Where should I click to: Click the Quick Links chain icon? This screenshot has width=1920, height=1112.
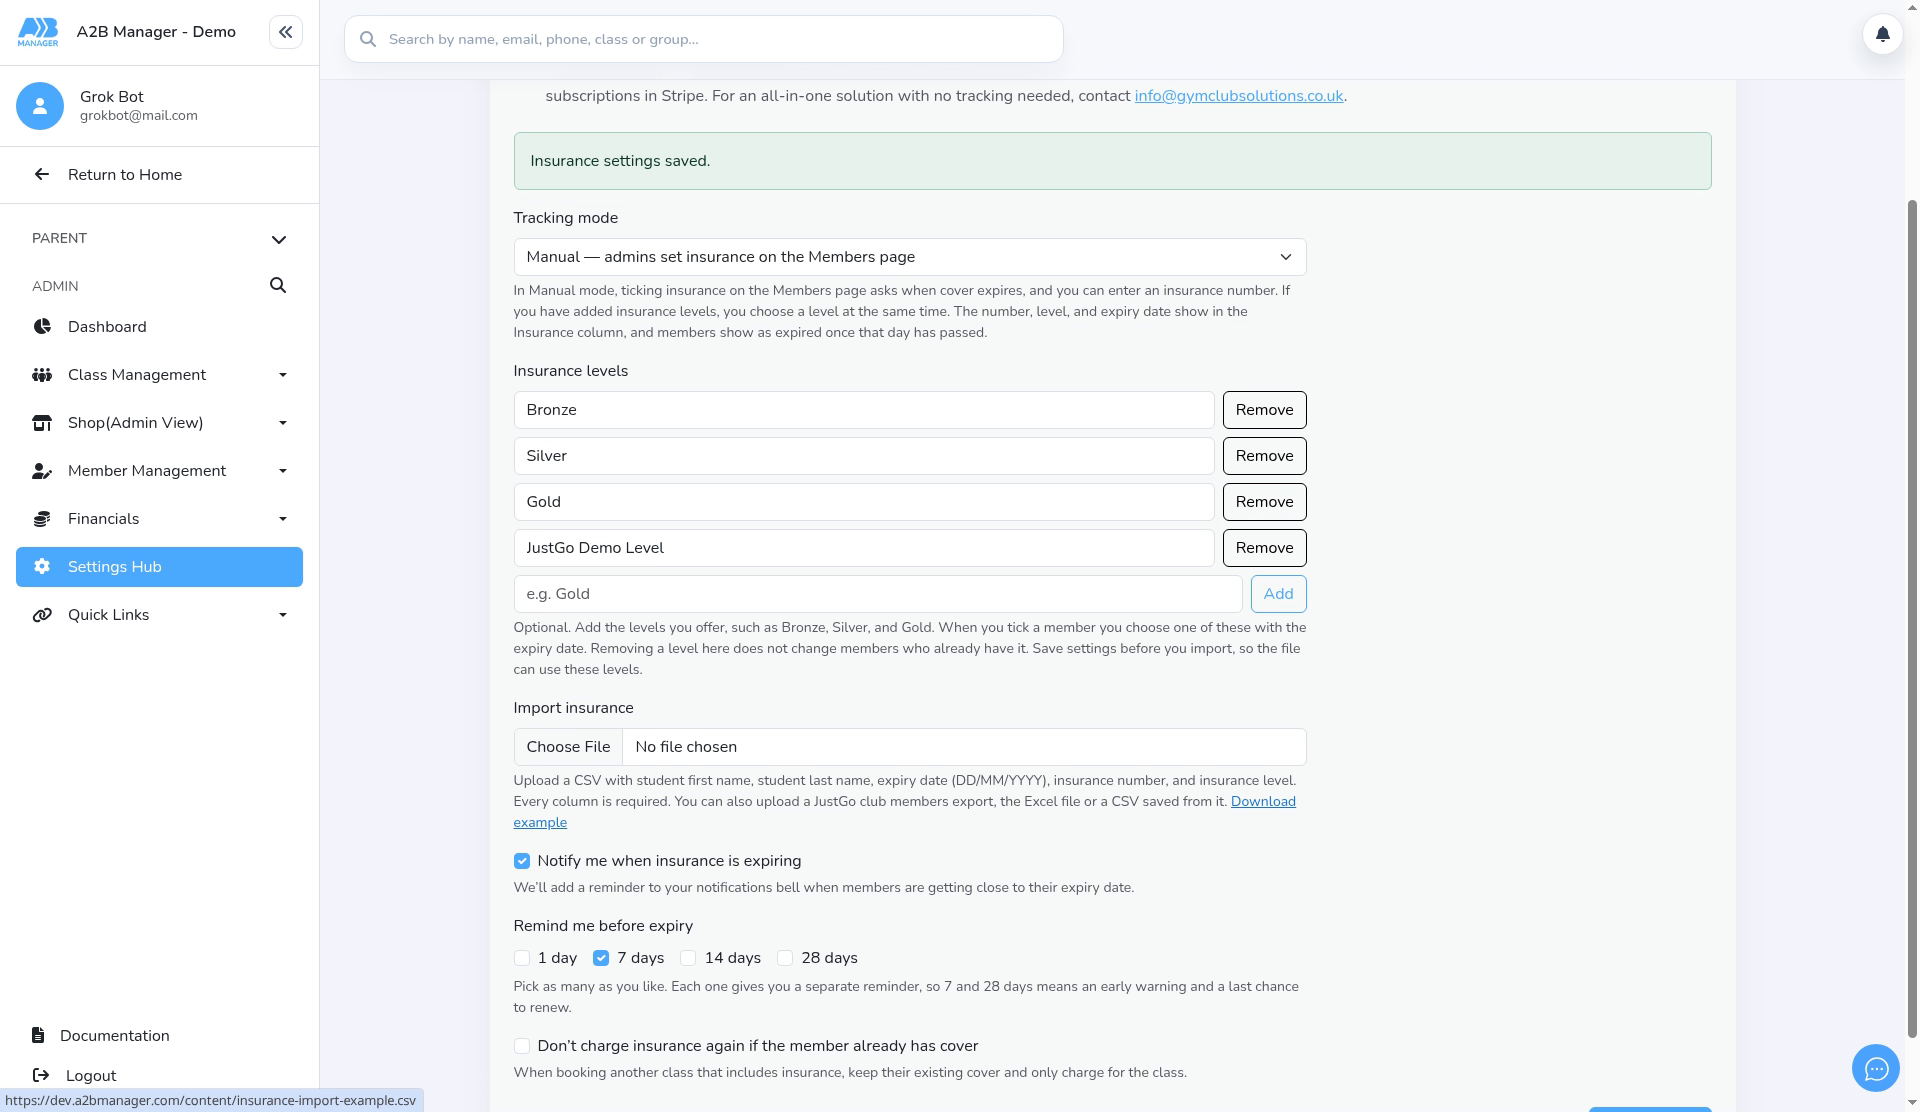42,615
